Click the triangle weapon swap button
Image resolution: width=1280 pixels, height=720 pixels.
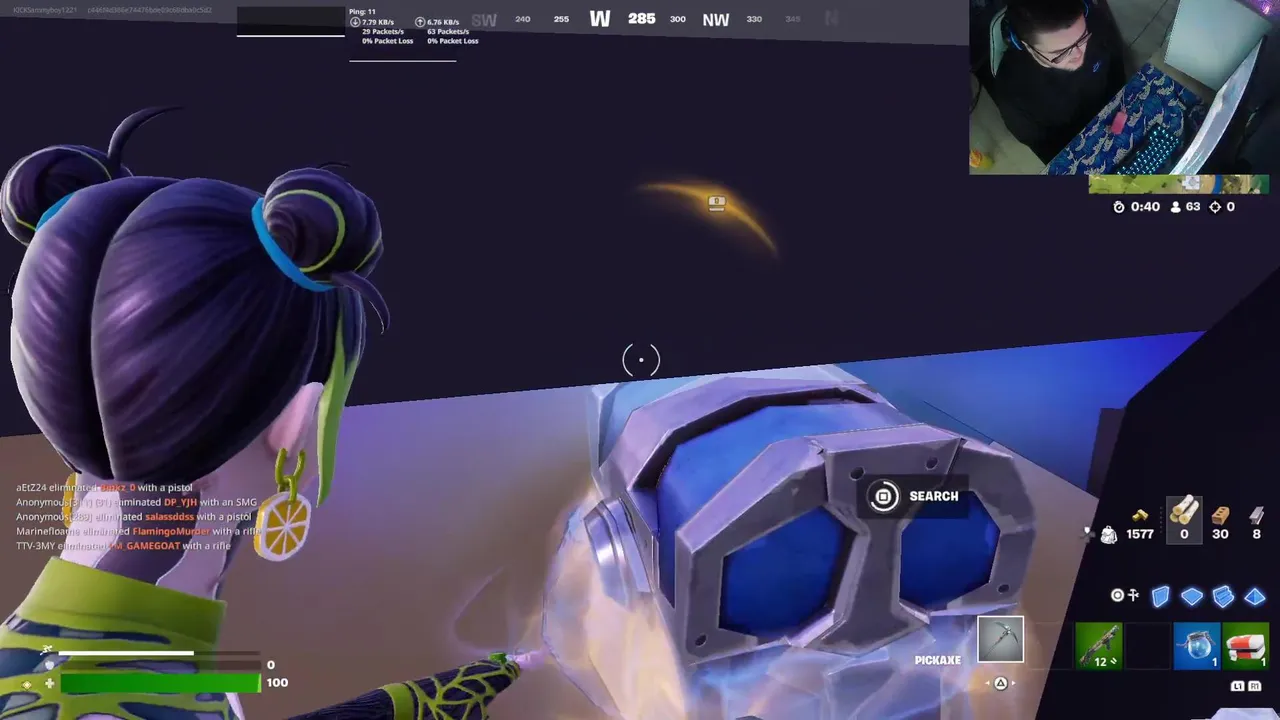[1000, 683]
